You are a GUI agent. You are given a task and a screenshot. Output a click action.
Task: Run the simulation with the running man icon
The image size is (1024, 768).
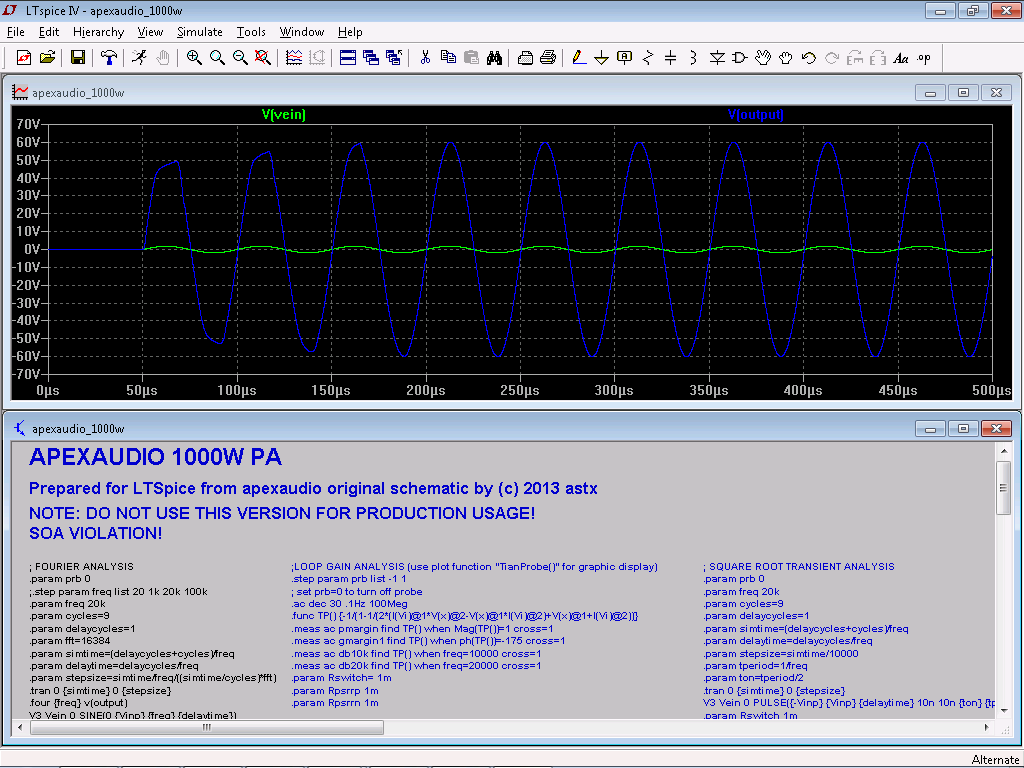(139, 58)
